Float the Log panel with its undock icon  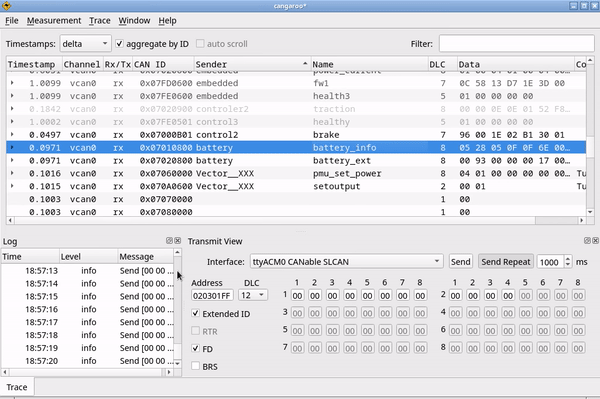(x=169, y=241)
